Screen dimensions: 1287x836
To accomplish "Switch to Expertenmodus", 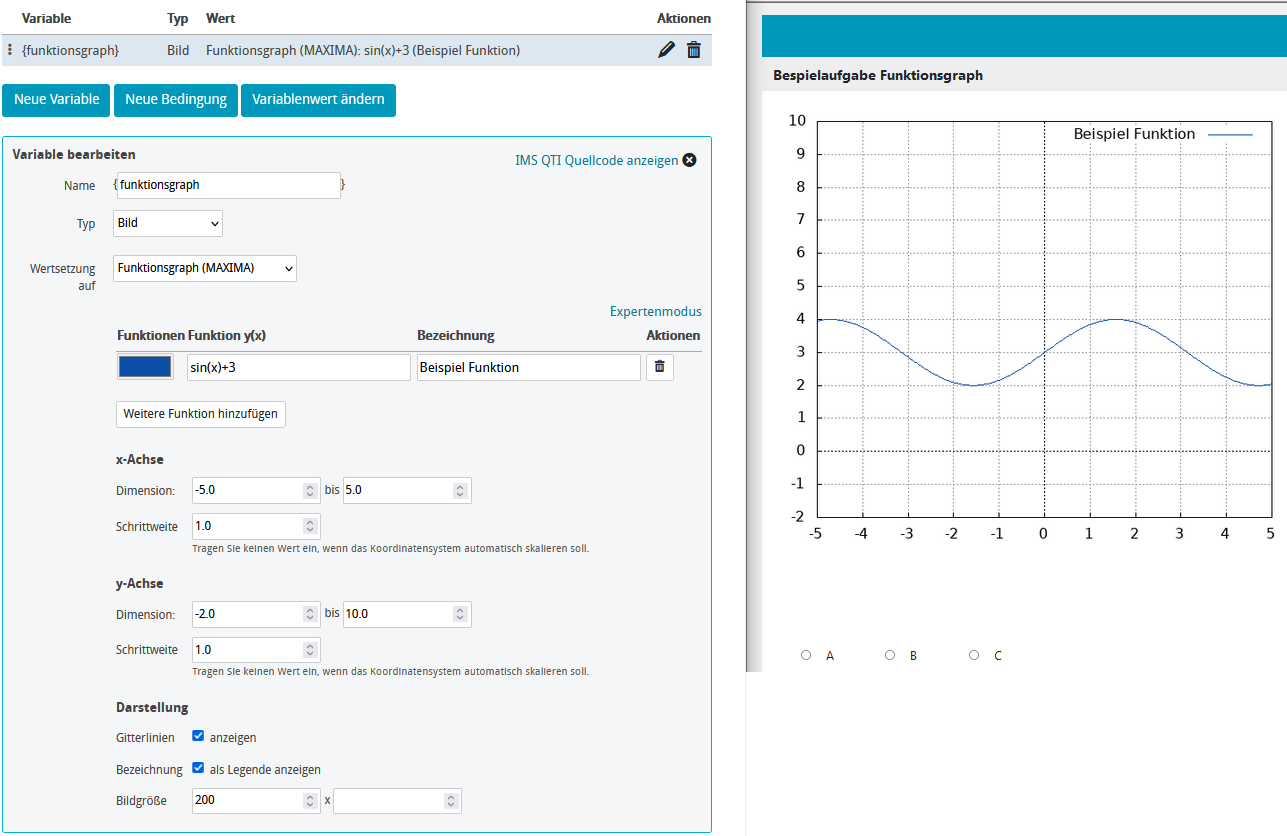I will 655,311.
